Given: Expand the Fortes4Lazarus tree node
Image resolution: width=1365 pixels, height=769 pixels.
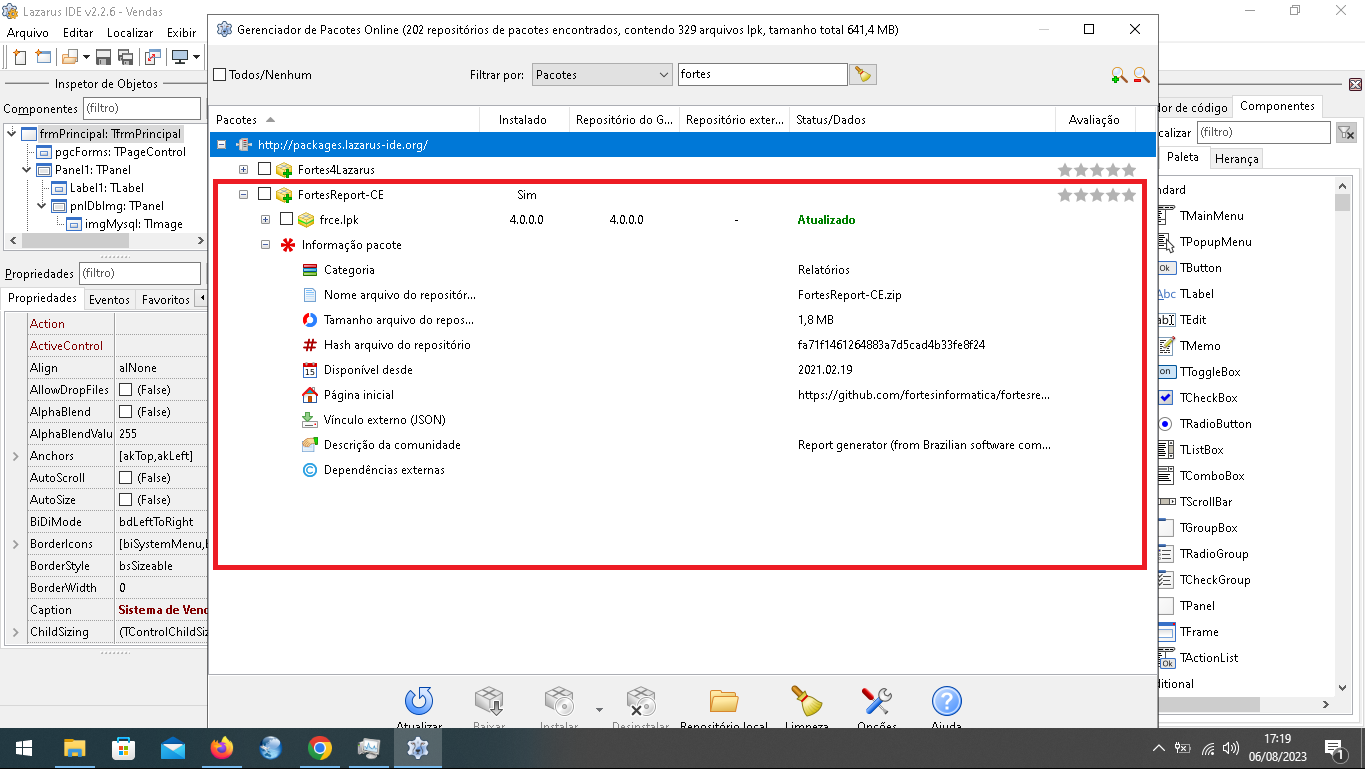Looking at the screenshot, I should click(x=243, y=170).
